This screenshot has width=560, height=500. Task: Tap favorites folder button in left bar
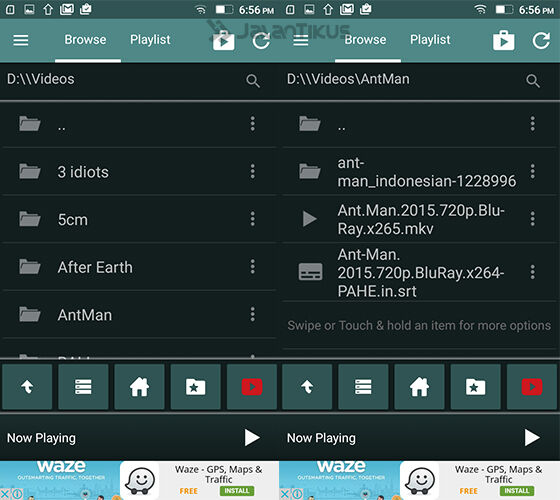195,387
